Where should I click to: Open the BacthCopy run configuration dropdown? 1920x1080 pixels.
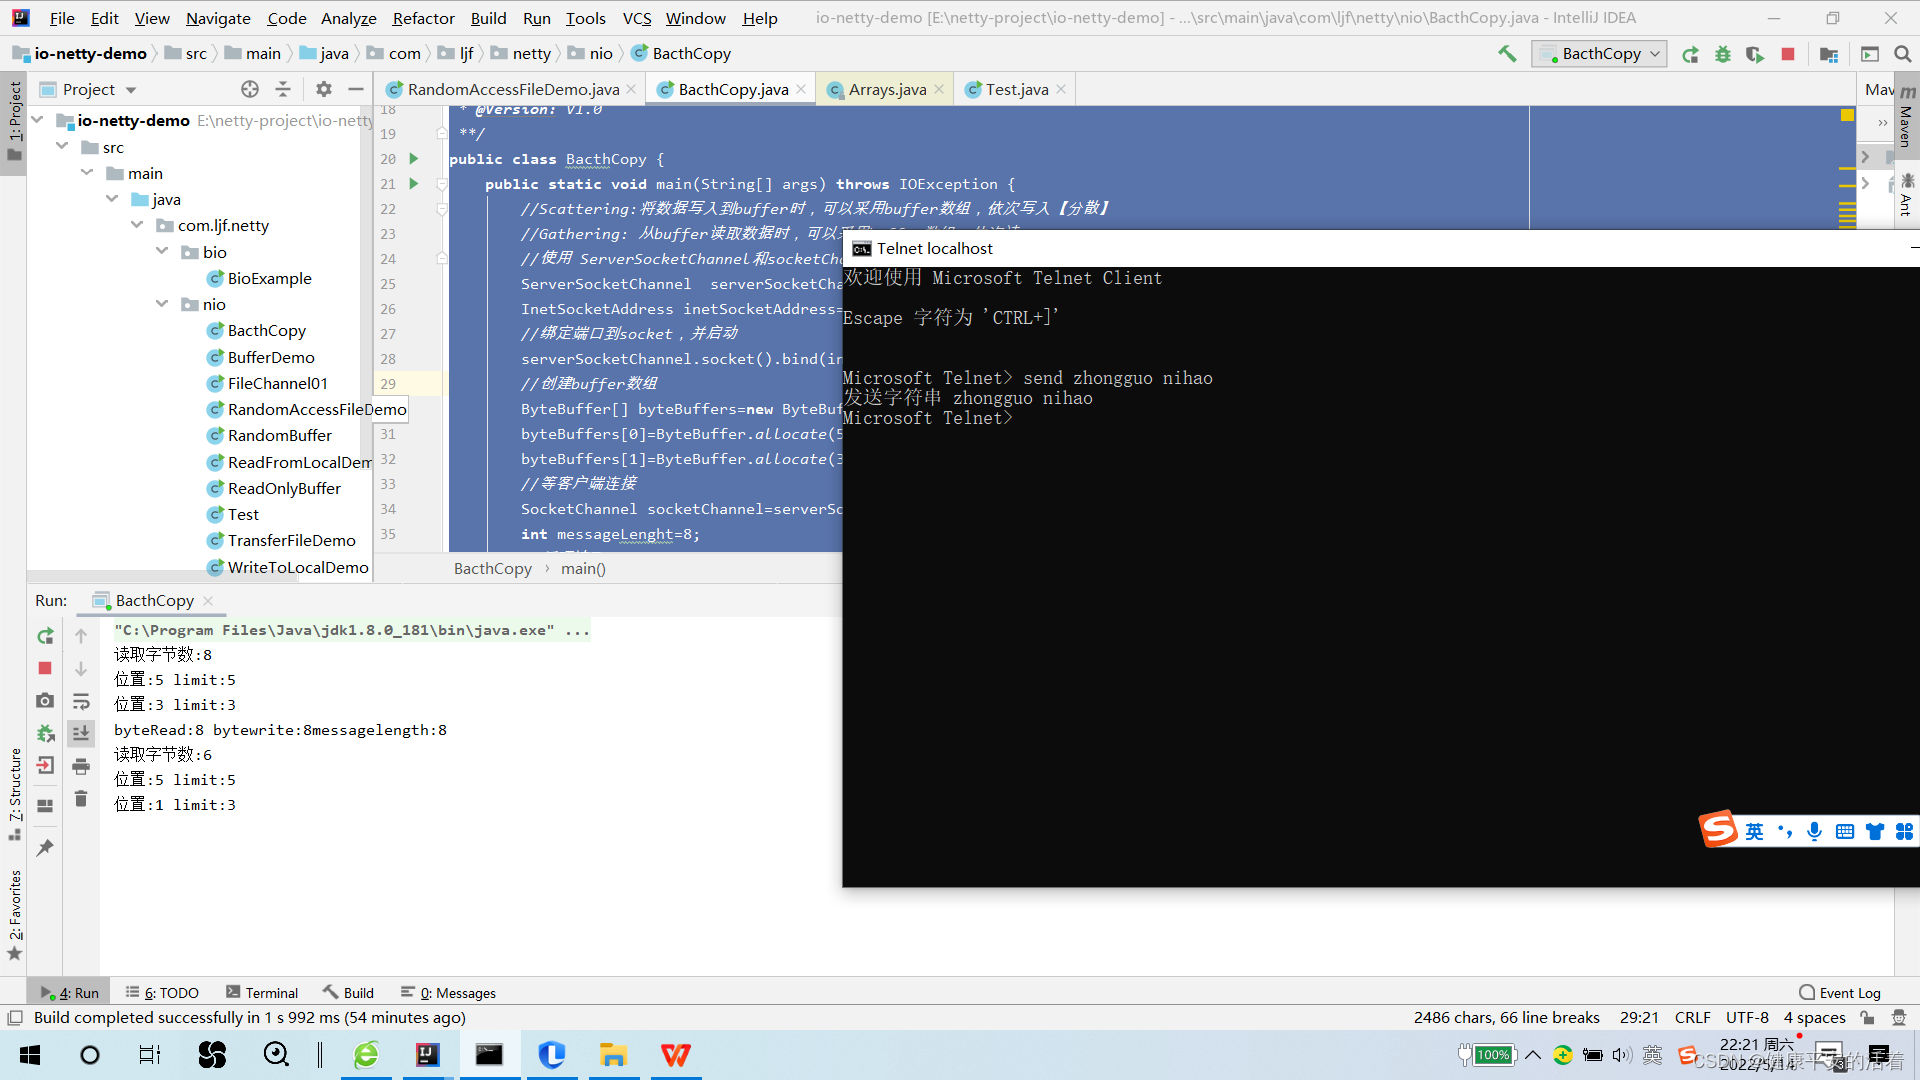tap(1600, 54)
